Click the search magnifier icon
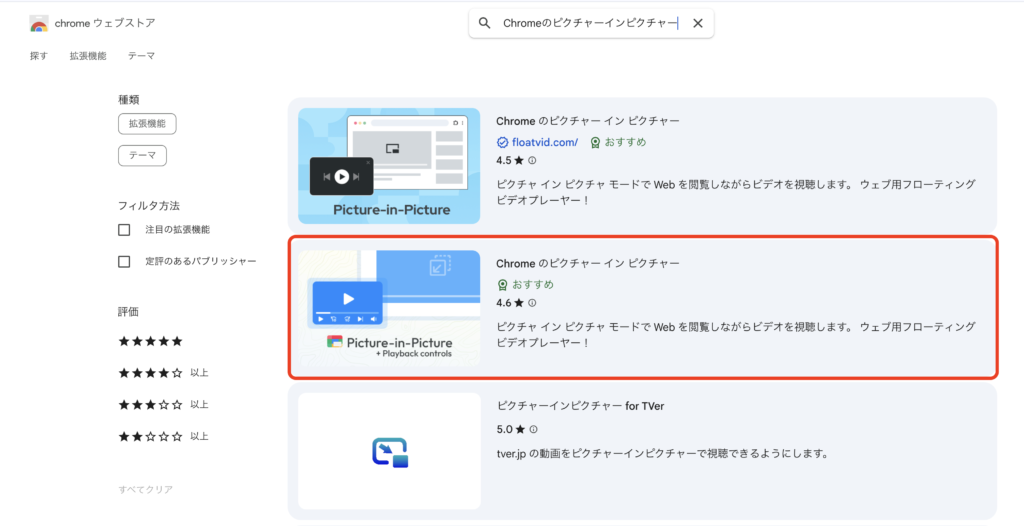 click(x=485, y=23)
